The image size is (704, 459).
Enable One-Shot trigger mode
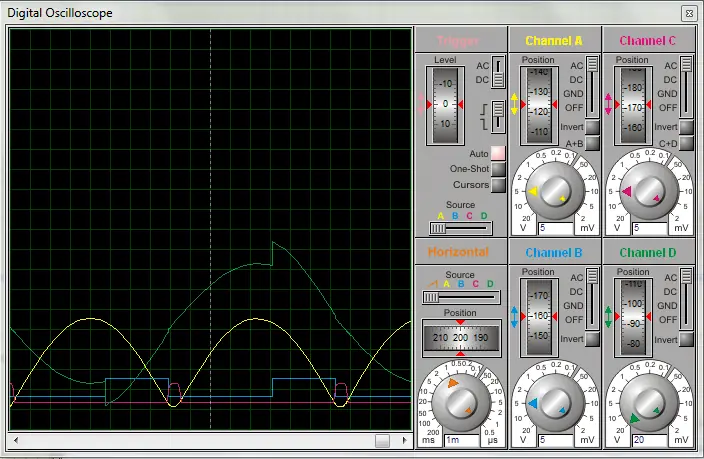coord(498,169)
